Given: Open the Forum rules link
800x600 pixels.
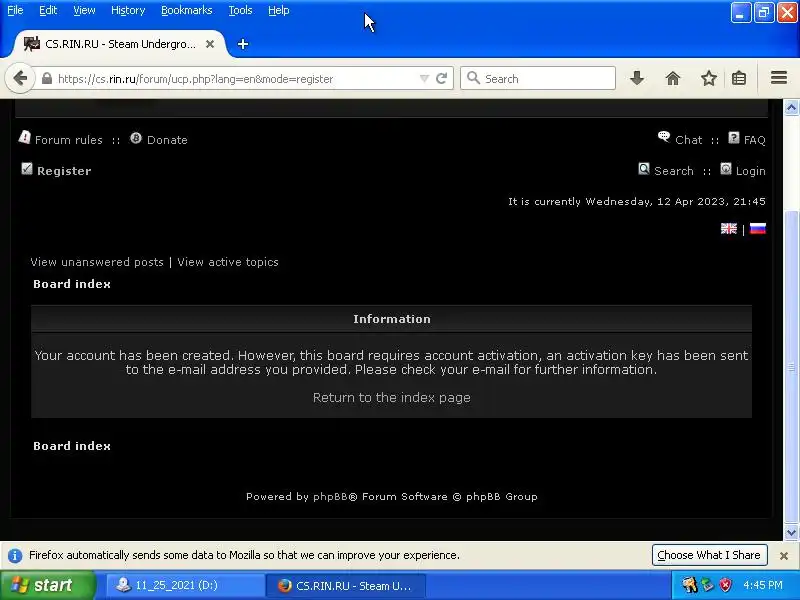Looking at the screenshot, I should pyautogui.click(x=68, y=140).
